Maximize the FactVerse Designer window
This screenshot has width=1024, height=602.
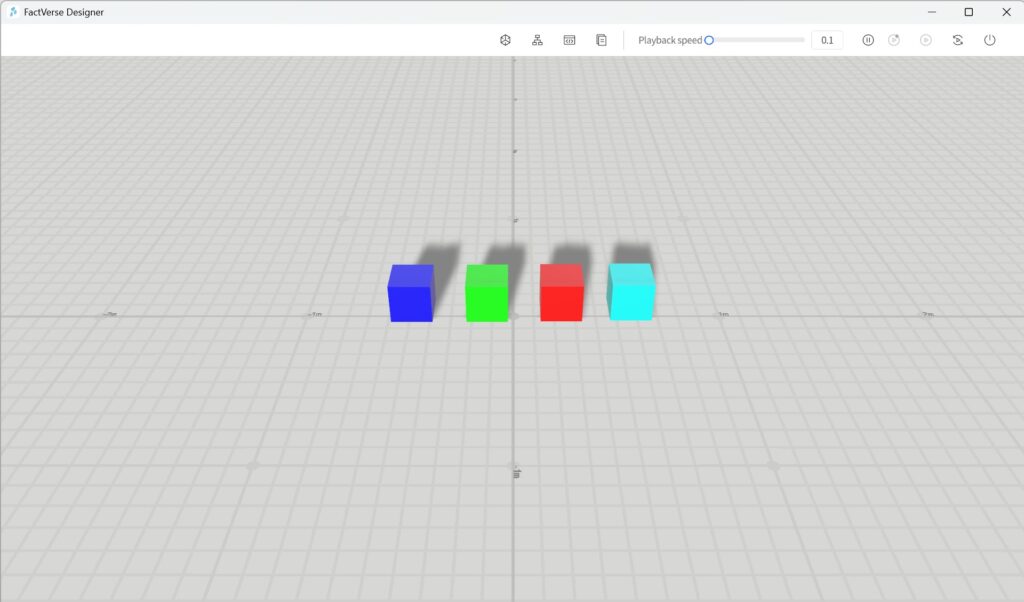968,12
